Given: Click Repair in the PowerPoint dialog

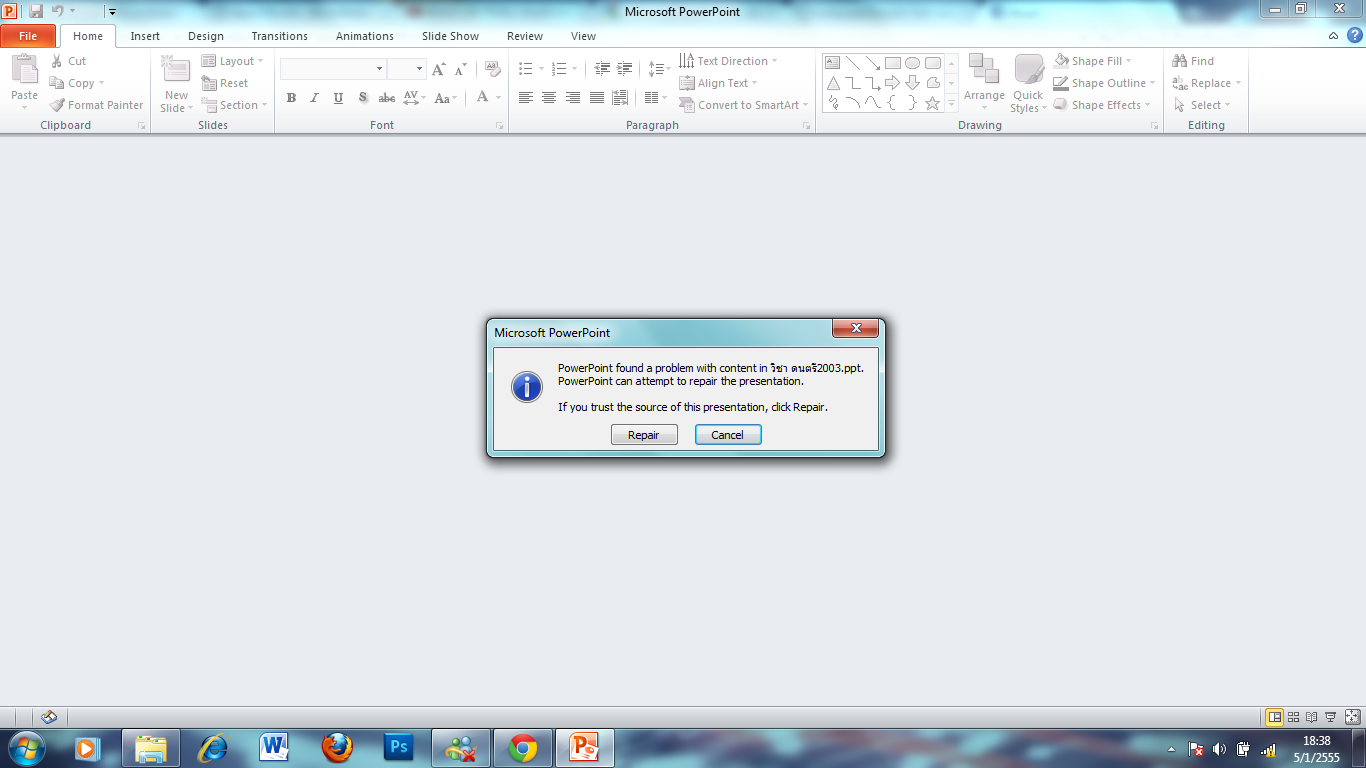Looking at the screenshot, I should tap(644, 434).
